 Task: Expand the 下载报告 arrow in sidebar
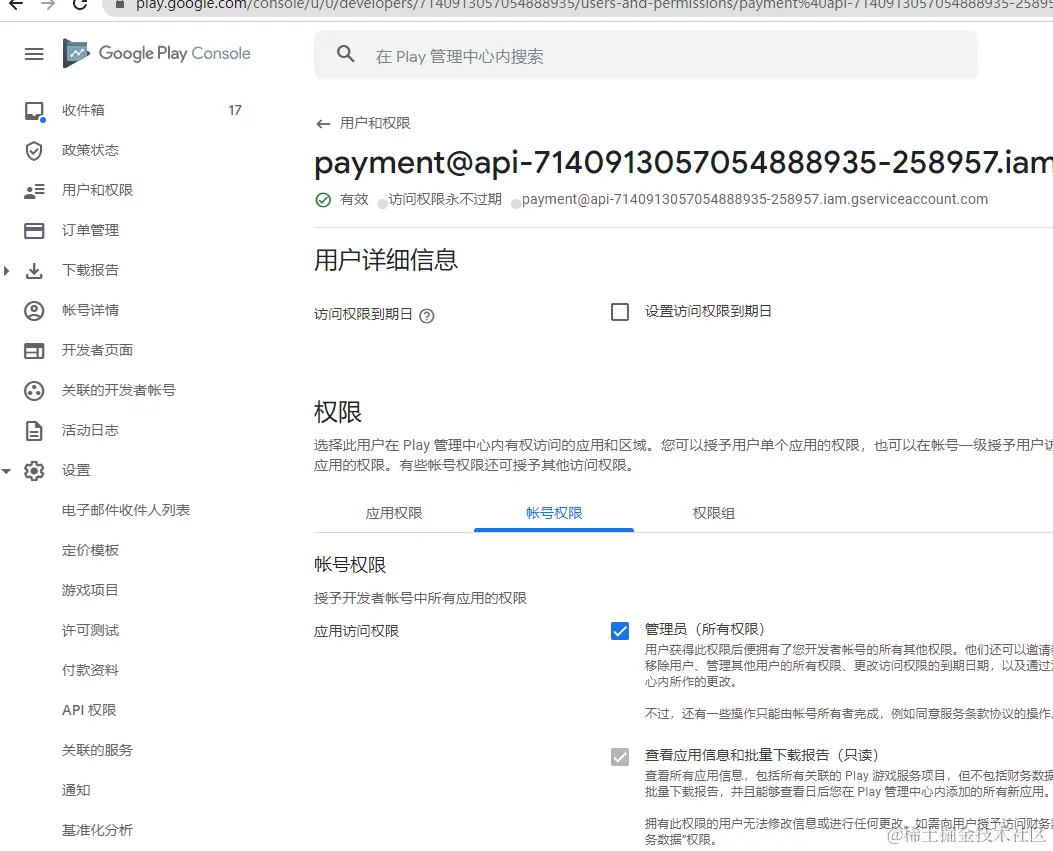(6, 271)
